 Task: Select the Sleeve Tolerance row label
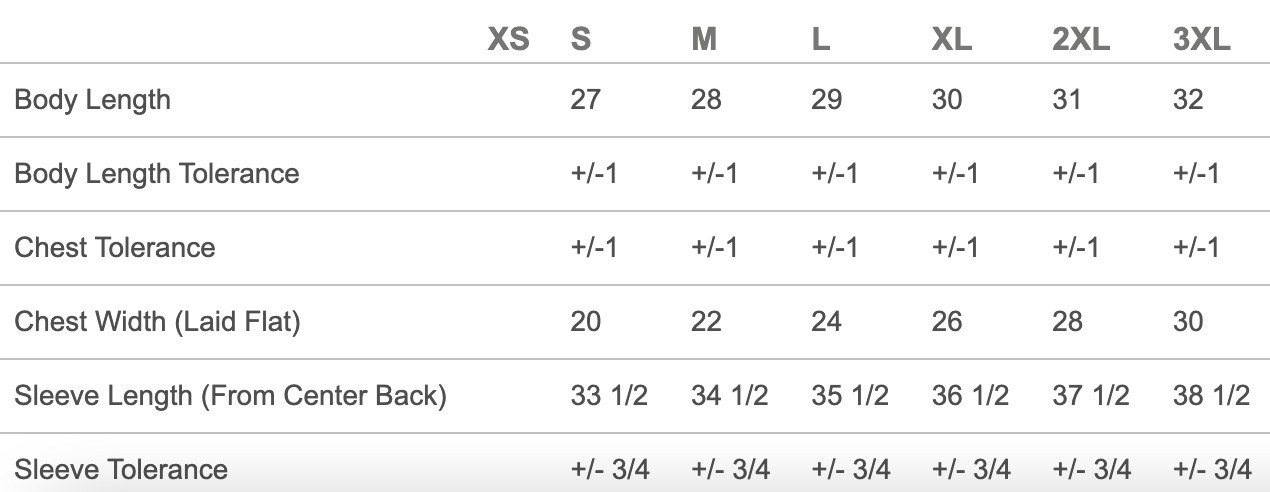tap(121, 469)
